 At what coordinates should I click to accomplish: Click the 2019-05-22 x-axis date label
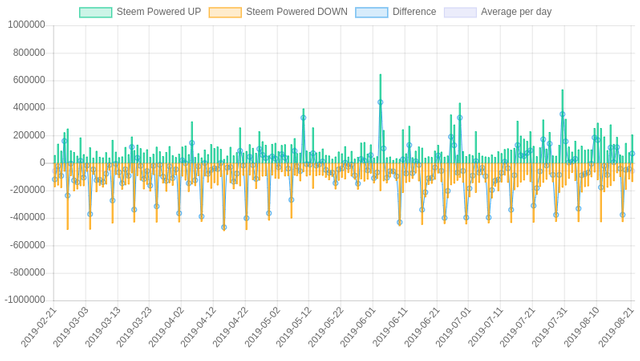[325, 328]
